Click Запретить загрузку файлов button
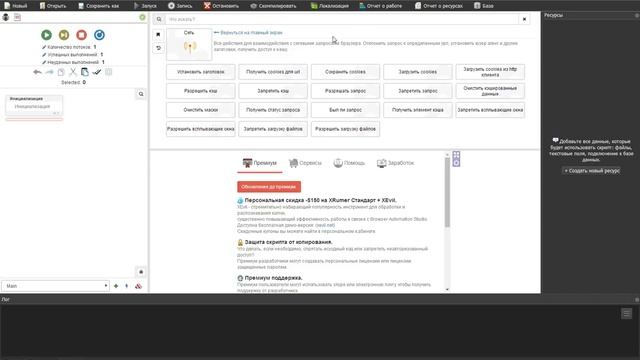This screenshot has height=360, width=640. coord(273,129)
